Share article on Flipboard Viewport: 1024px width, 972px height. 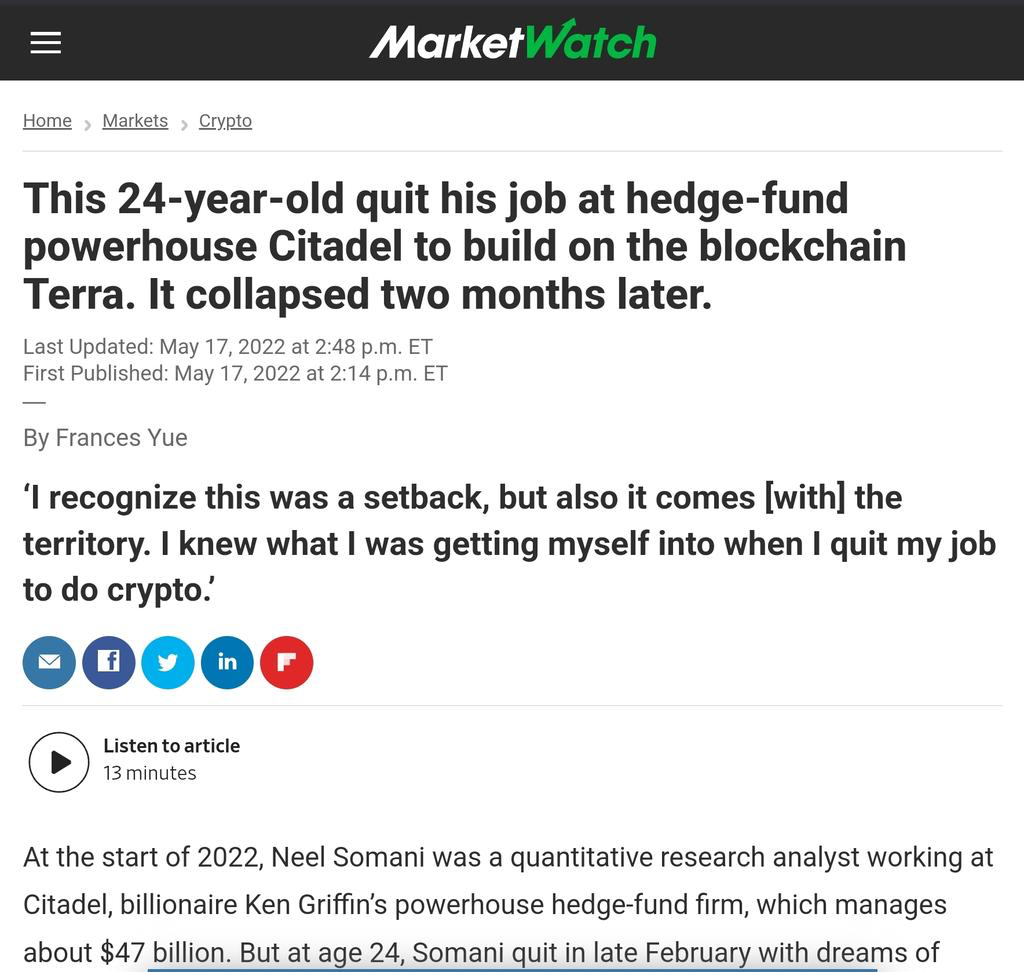(286, 662)
